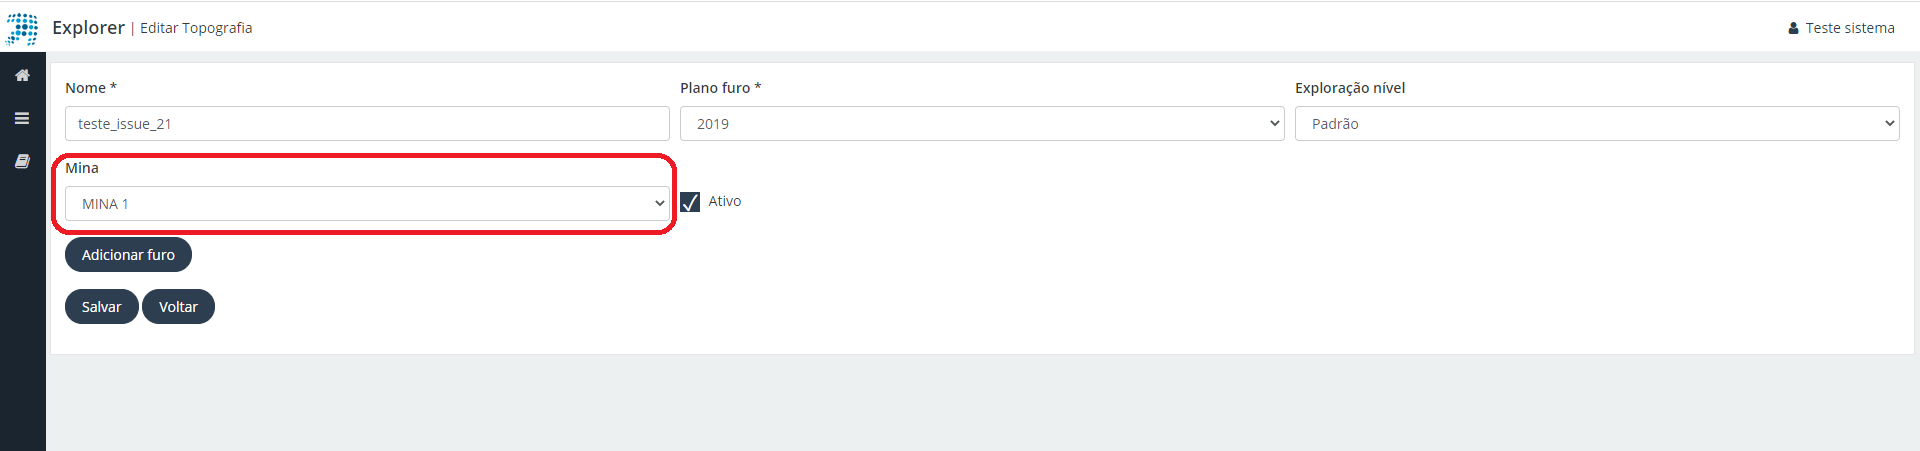Click the Explorer title text
This screenshot has width=1920, height=451.
pyautogui.click(x=88, y=28)
